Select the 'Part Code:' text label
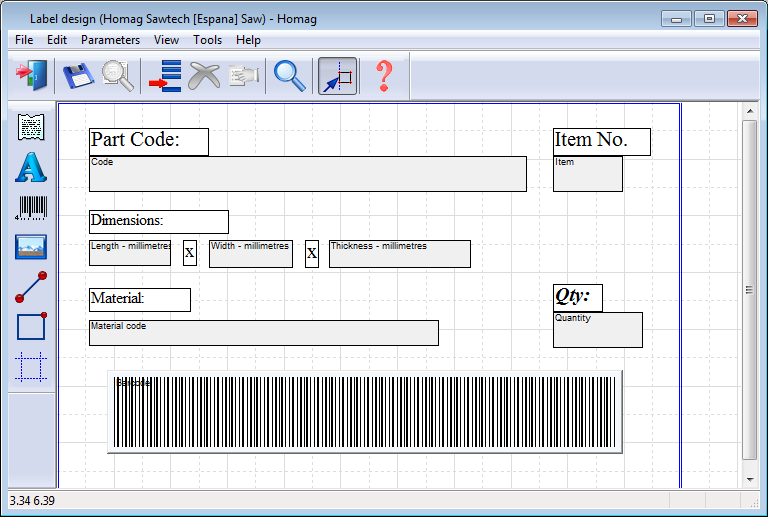This screenshot has height=517, width=768. point(149,142)
